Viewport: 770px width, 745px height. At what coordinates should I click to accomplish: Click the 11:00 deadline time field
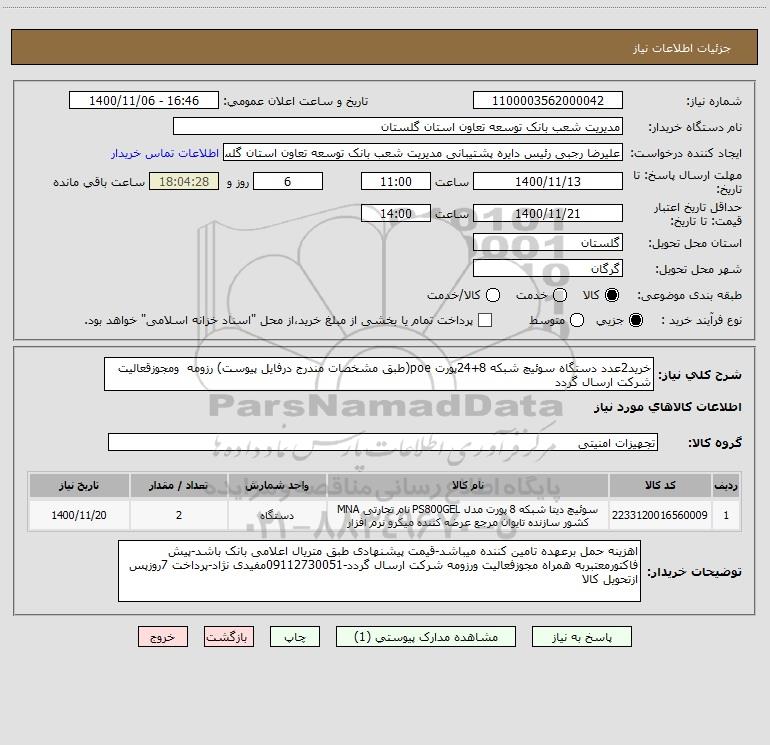pyautogui.click(x=396, y=181)
